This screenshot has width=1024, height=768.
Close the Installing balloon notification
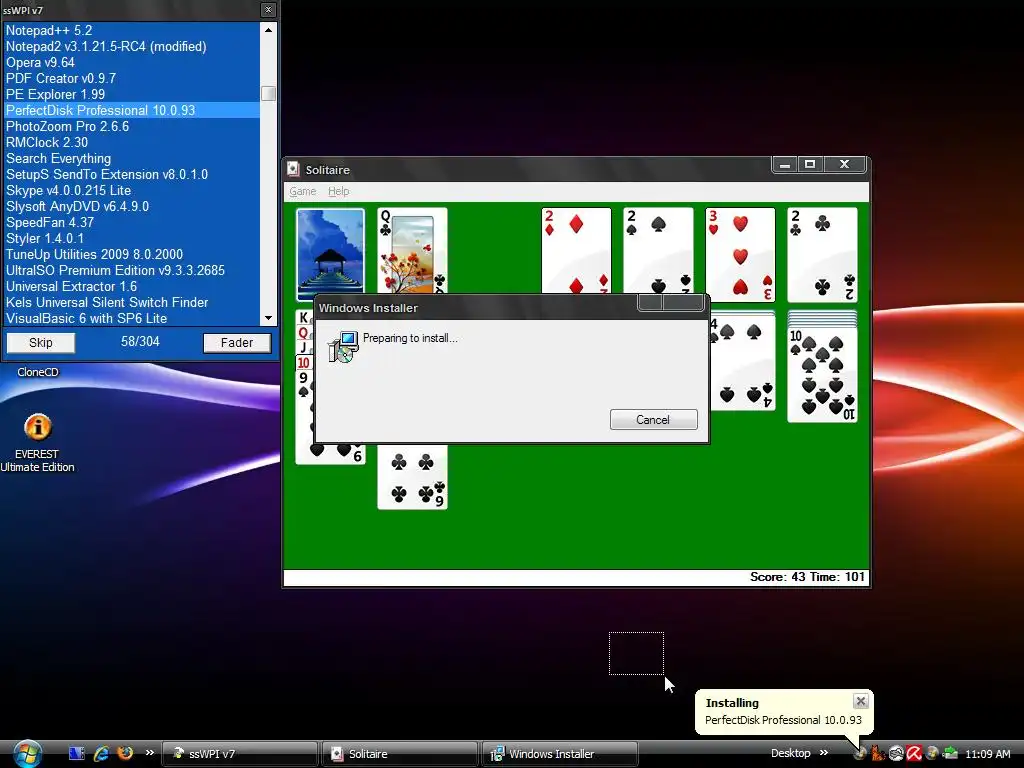point(861,701)
